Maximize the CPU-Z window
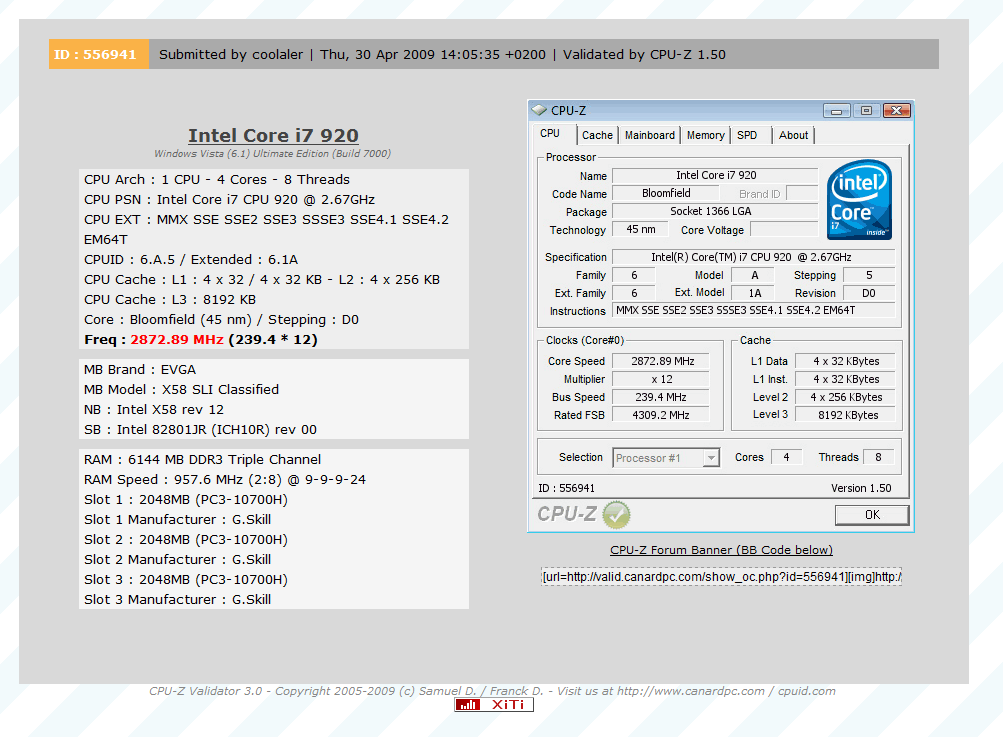Screen dimensions: 1003x737 866,111
